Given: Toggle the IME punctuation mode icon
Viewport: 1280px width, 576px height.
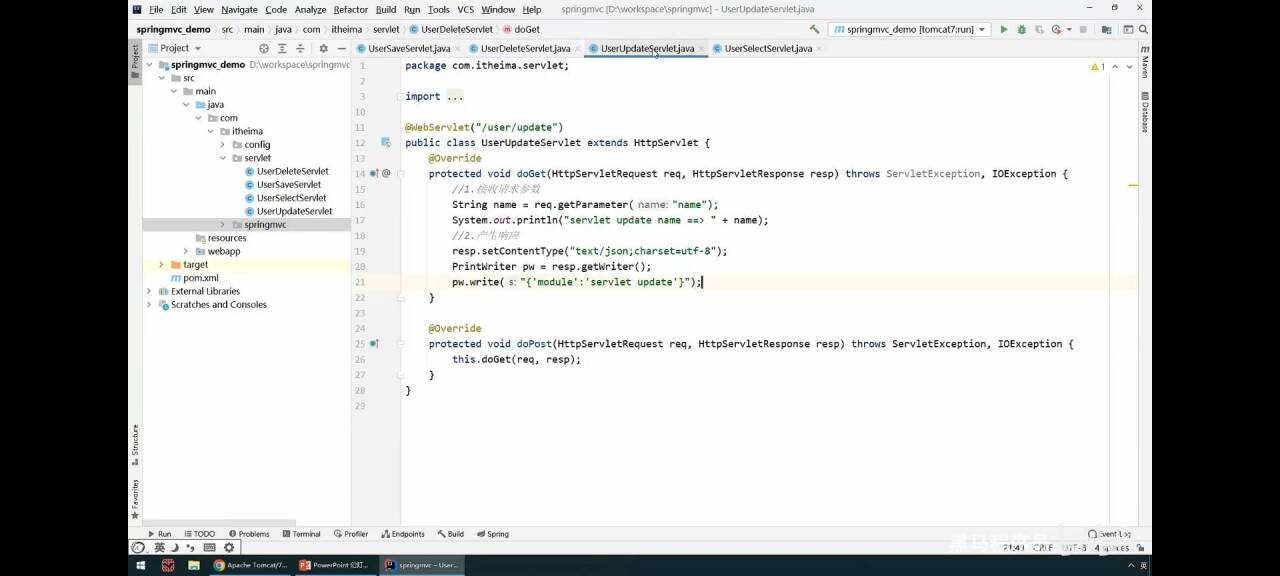Looking at the screenshot, I should pyautogui.click(x=191, y=547).
